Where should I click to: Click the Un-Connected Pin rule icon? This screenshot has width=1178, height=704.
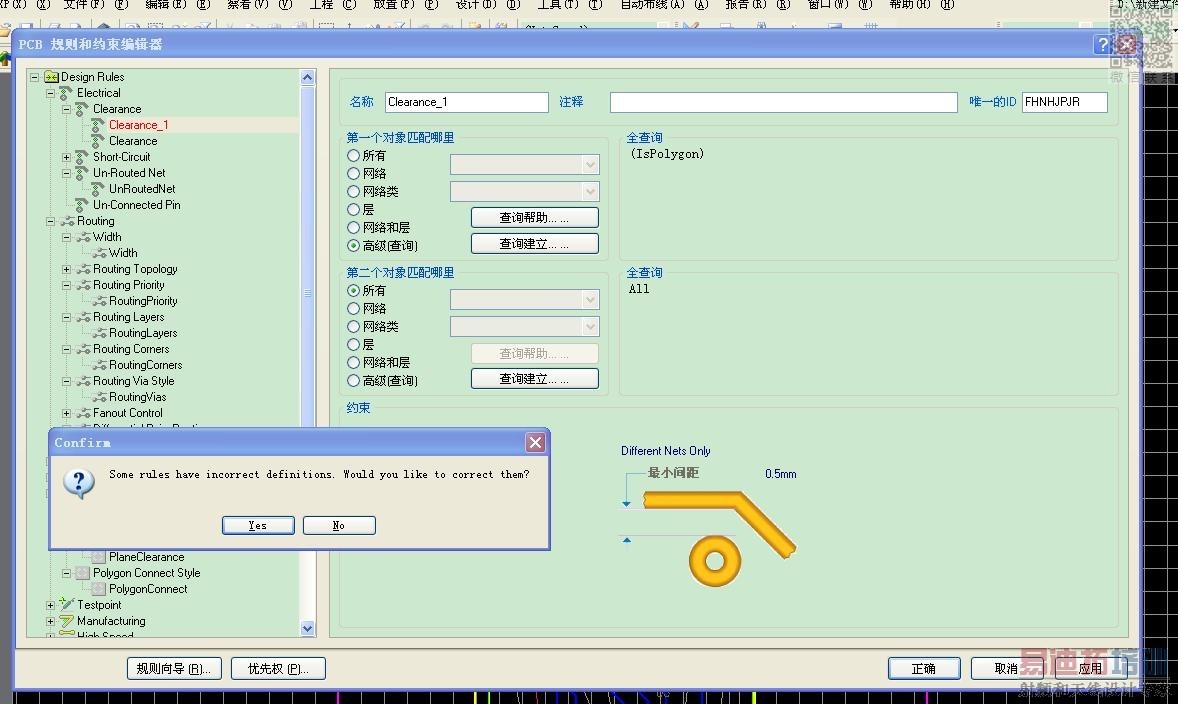(83, 205)
